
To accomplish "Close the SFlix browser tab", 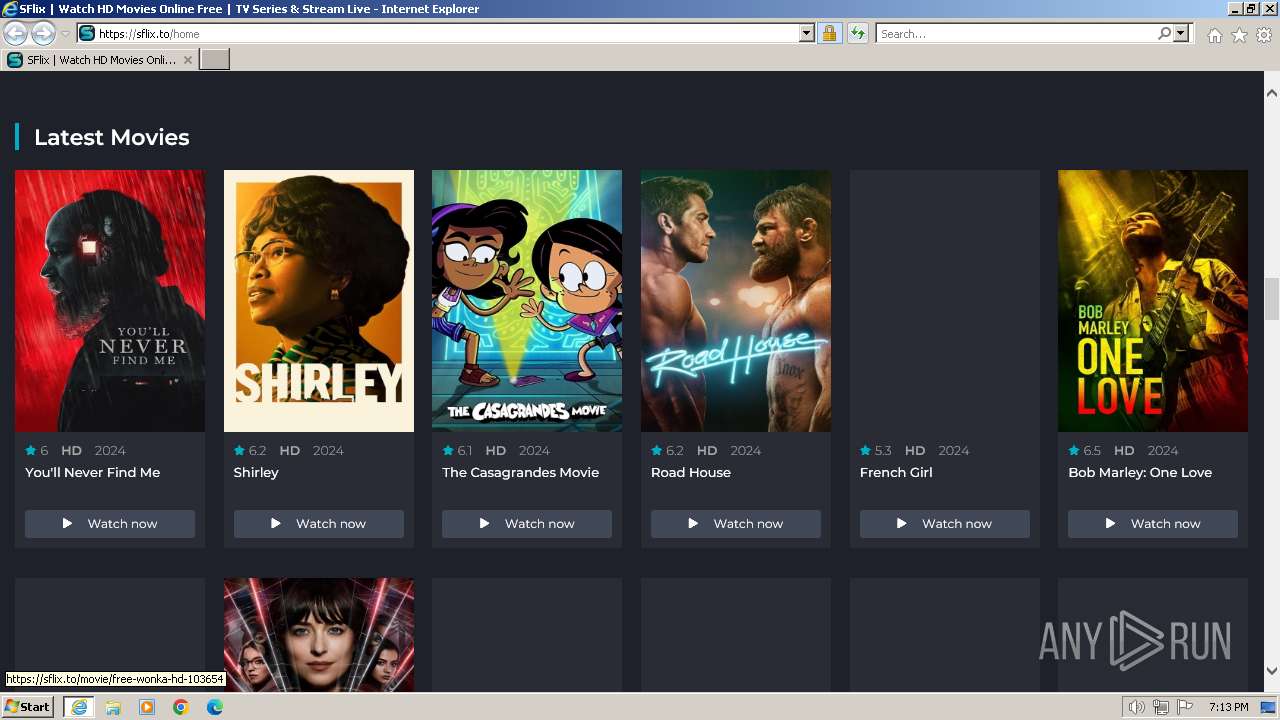I will (x=188, y=60).
